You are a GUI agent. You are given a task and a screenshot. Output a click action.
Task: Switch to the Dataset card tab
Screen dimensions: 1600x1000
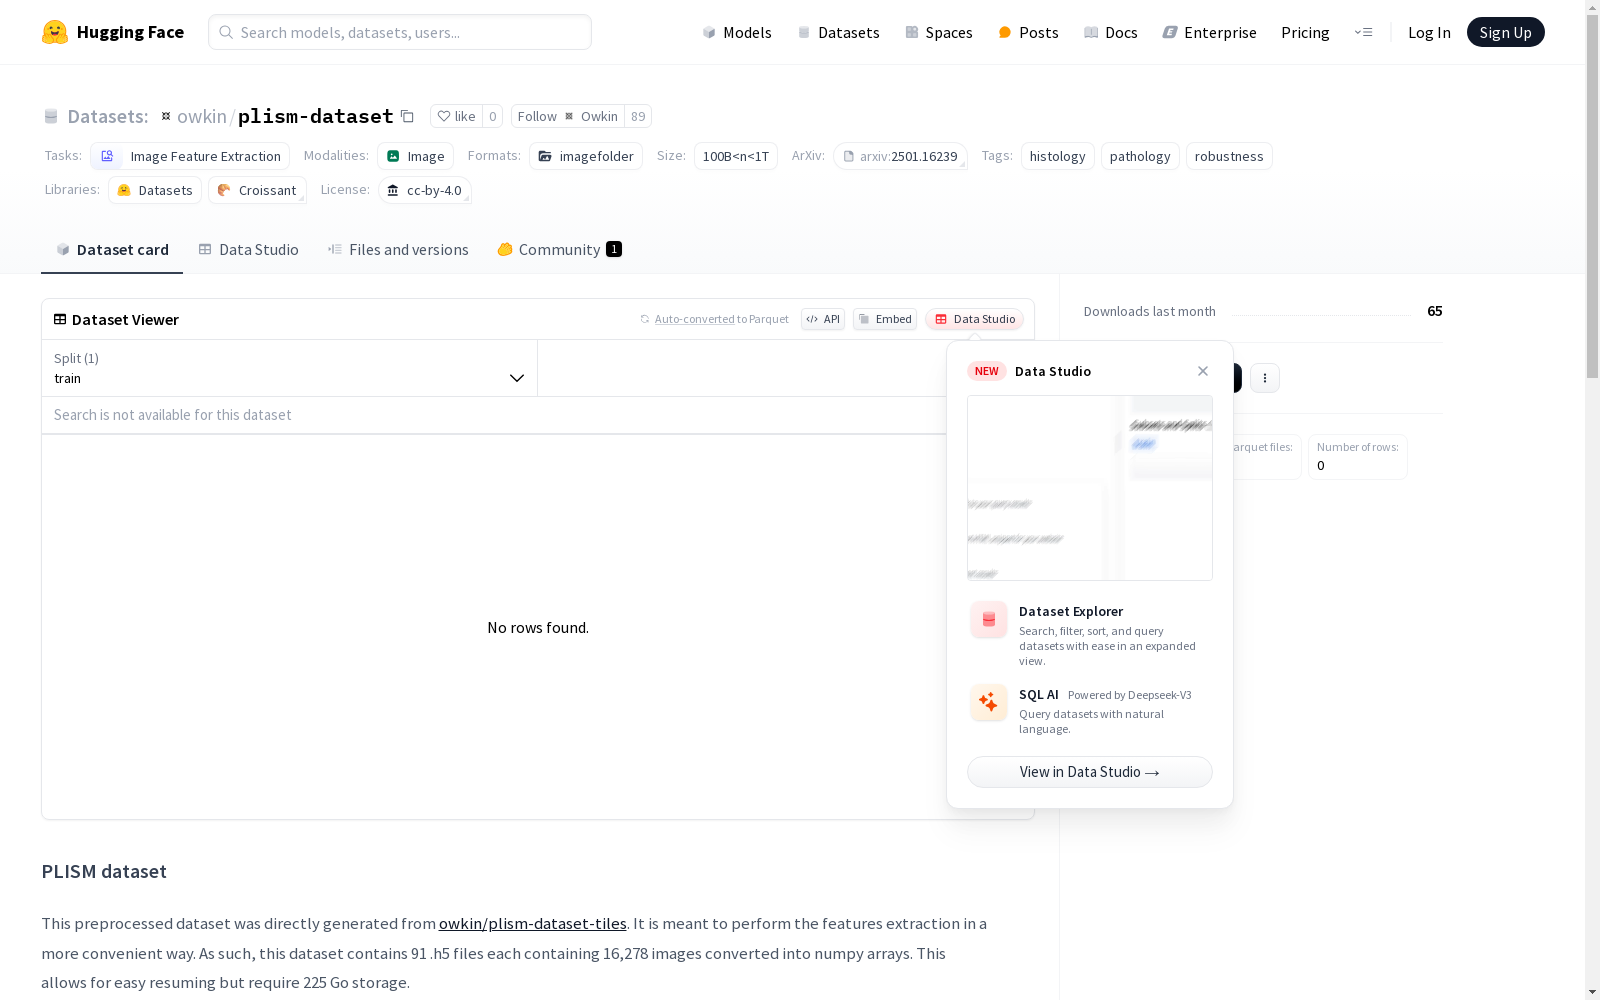(112, 250)
